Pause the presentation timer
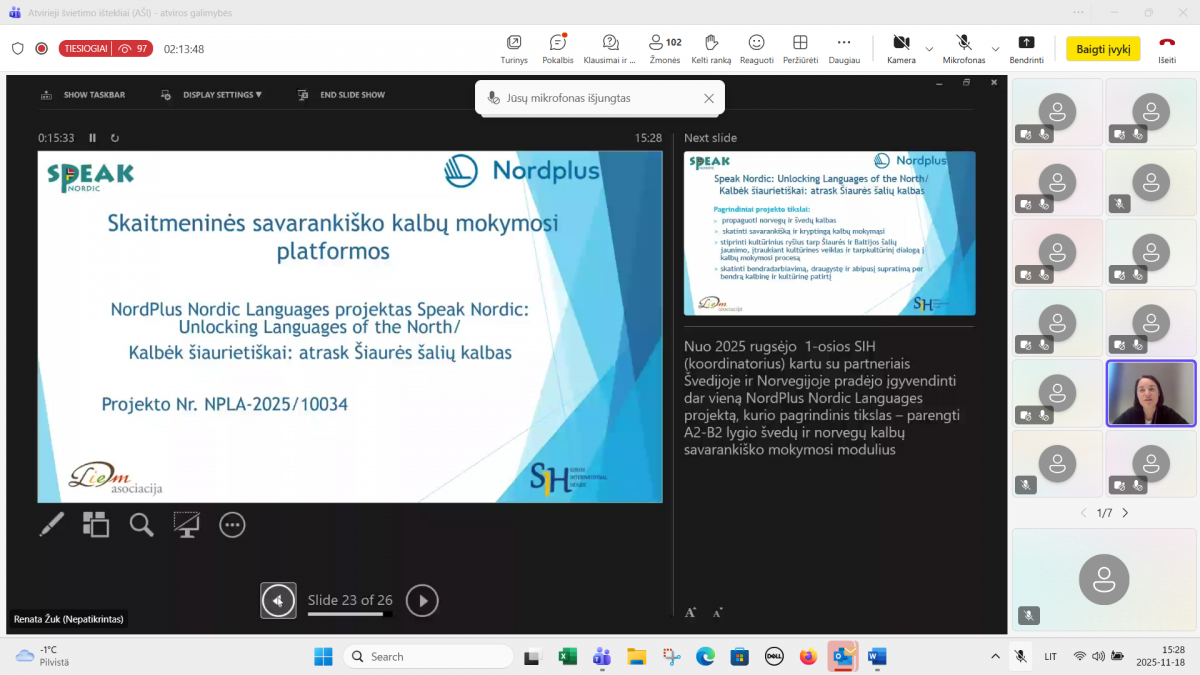Image resolution: width=1200 pixels, height=675 pixels. point(93,138)
